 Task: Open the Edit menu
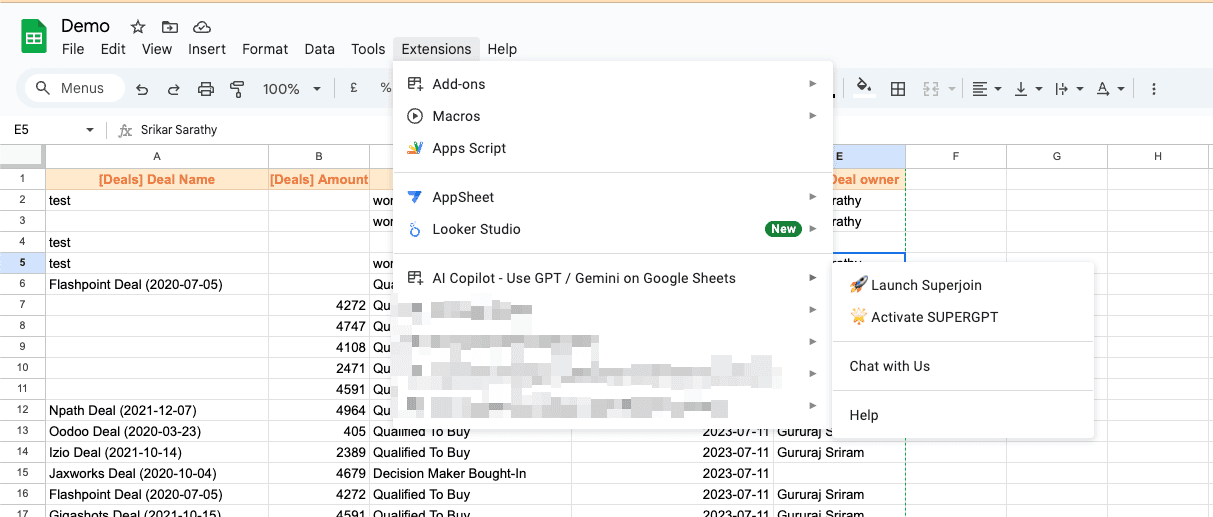(x=113, y=49)
